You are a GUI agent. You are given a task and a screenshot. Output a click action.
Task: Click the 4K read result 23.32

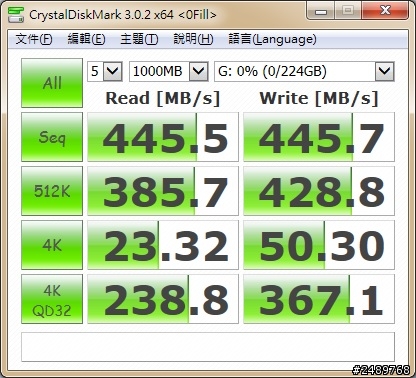(163, 245)
